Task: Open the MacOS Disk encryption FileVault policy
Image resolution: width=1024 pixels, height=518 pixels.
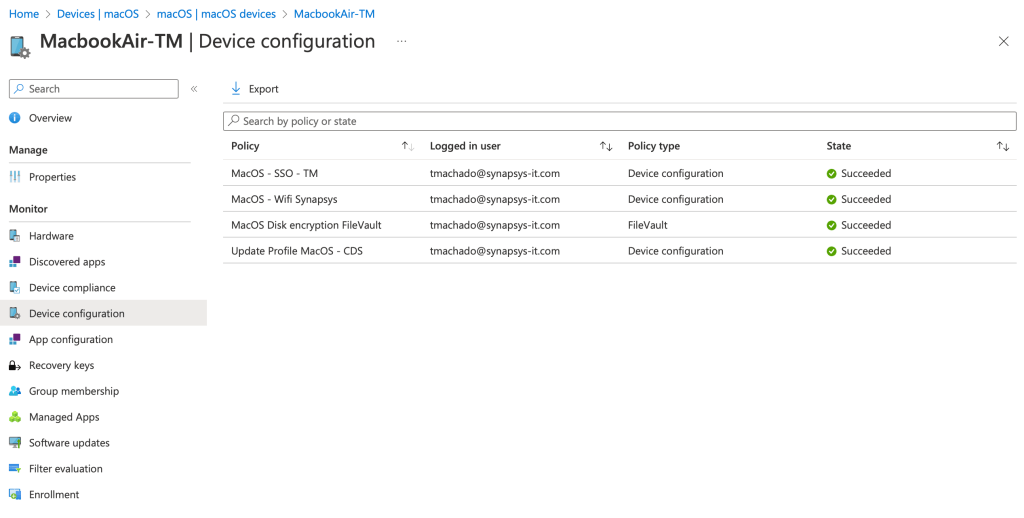Action: tap(306, 225)
